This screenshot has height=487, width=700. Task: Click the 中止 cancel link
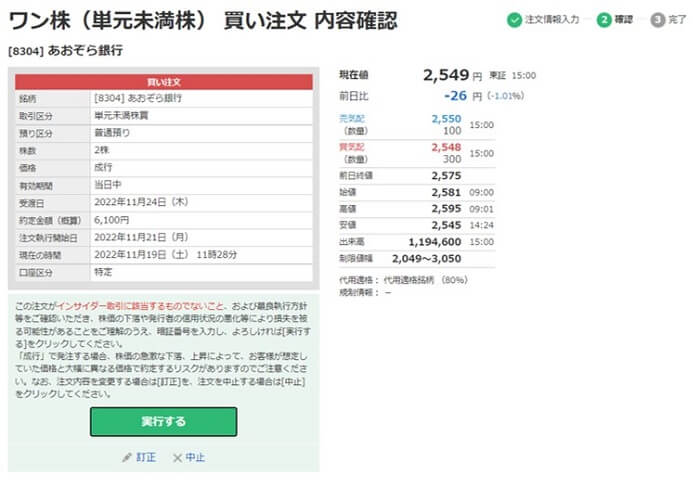[x=195, y=458]
